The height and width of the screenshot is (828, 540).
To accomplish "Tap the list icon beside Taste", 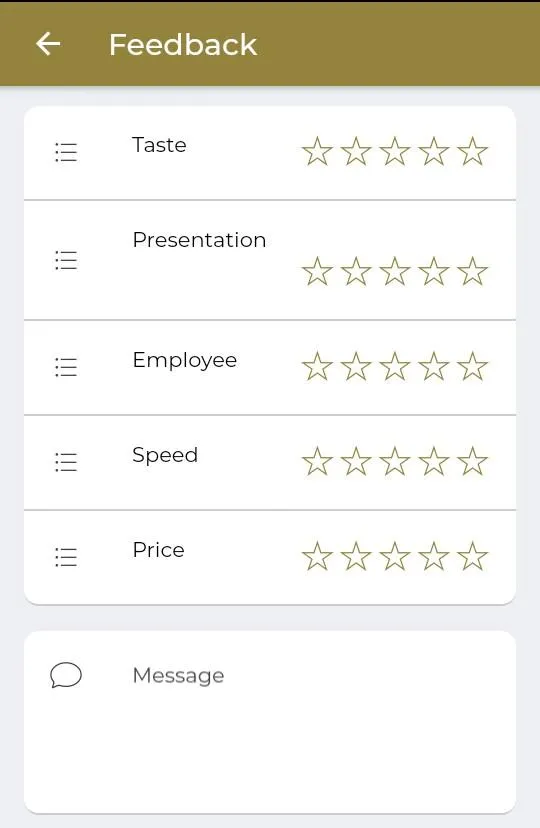I will click(x=66, y=152).
